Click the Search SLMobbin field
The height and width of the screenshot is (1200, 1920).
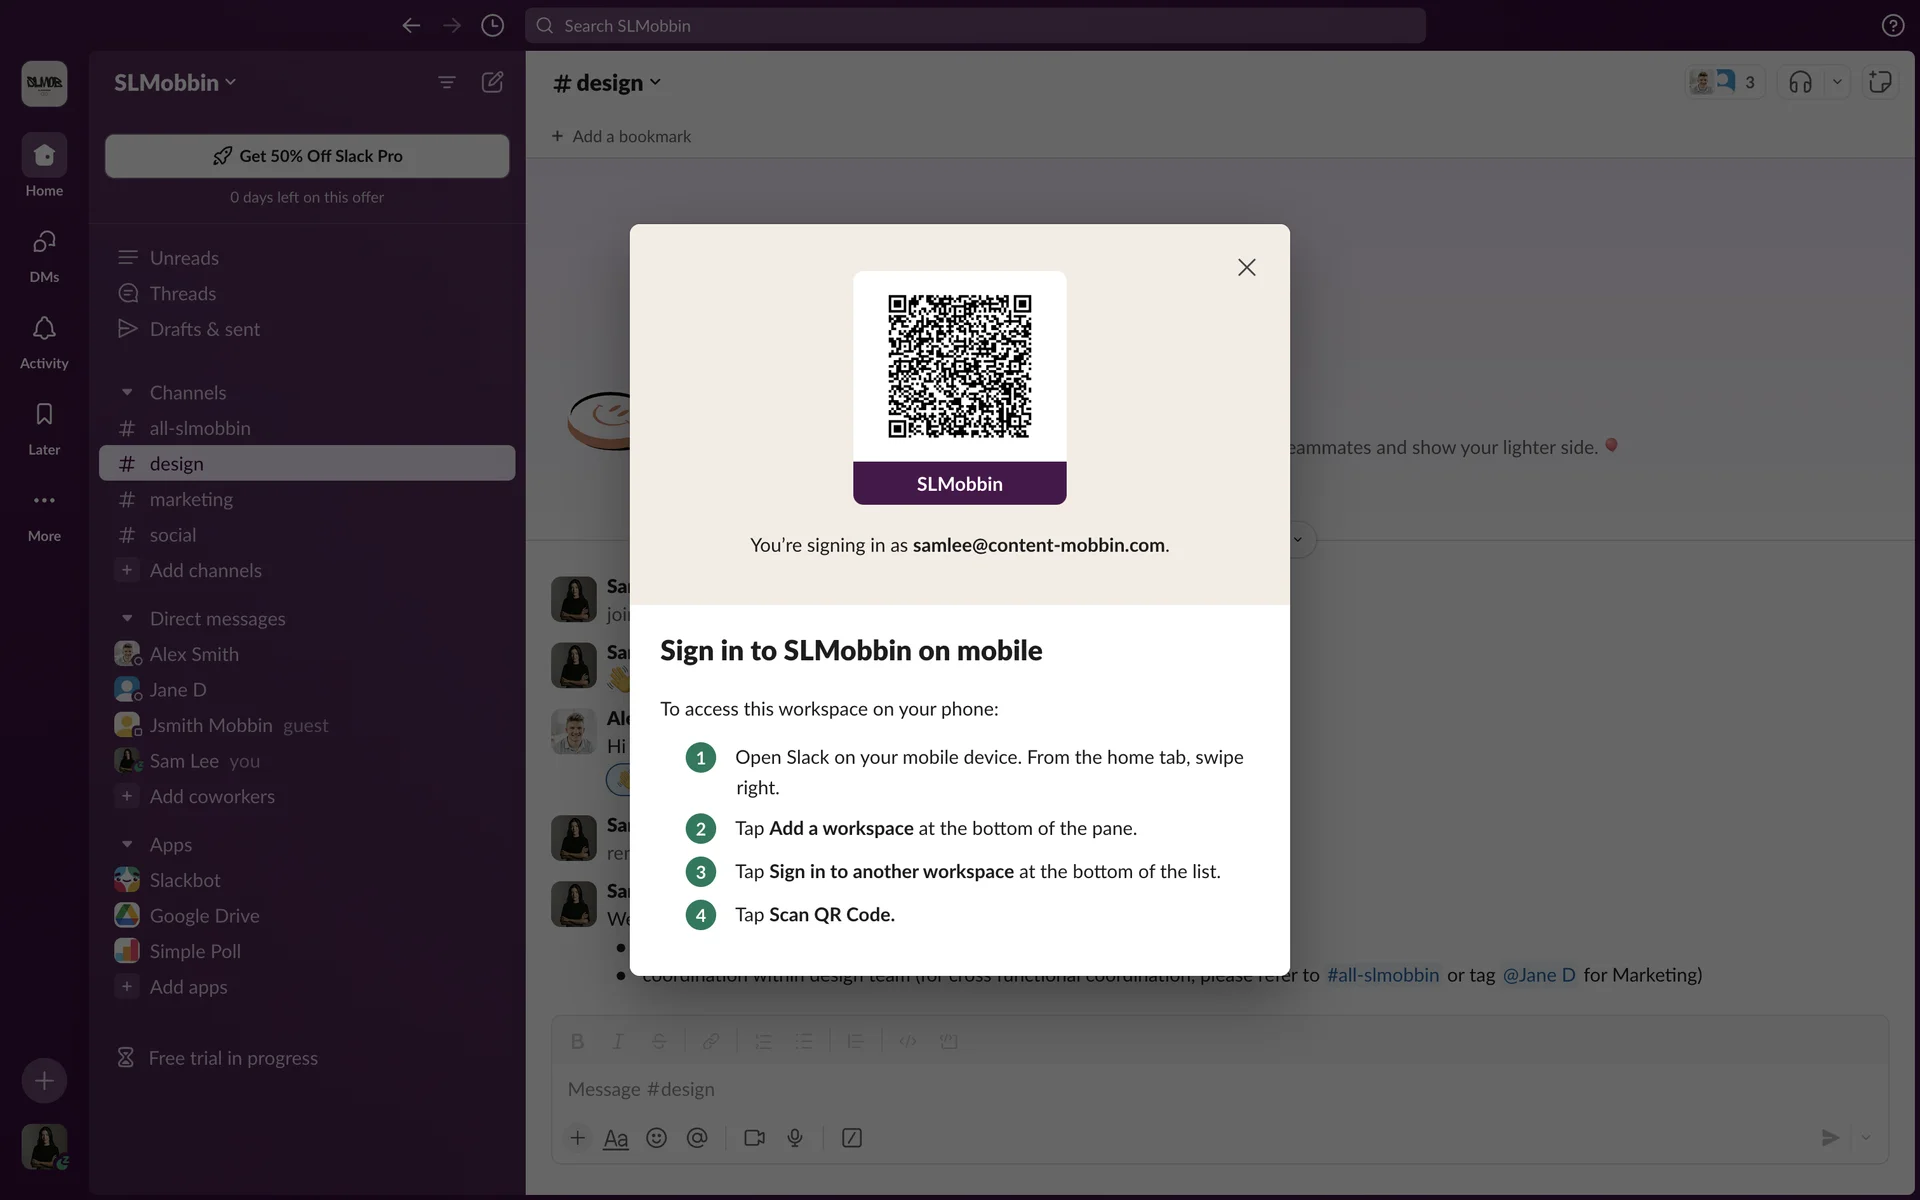pyautogui.click(x=975, y=25)
